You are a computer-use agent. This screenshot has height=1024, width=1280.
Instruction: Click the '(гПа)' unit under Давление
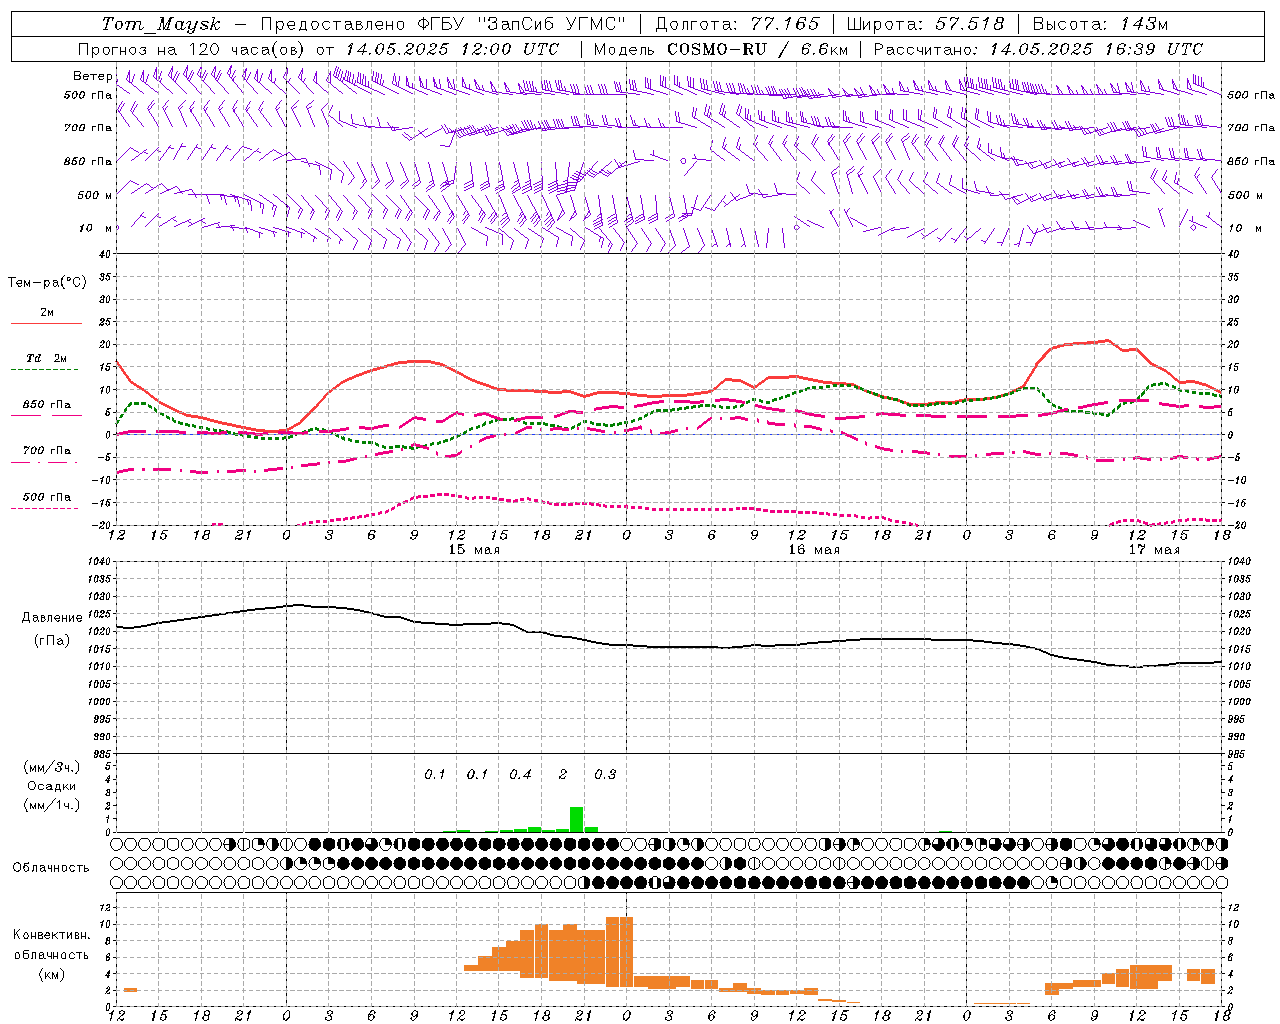pyautogui.click(x=52, y=641)
